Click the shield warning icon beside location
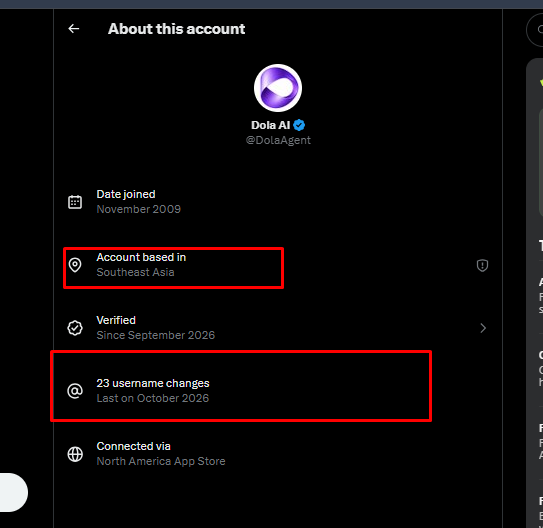Viewport: 543px width, 528px height. point(482,266)
